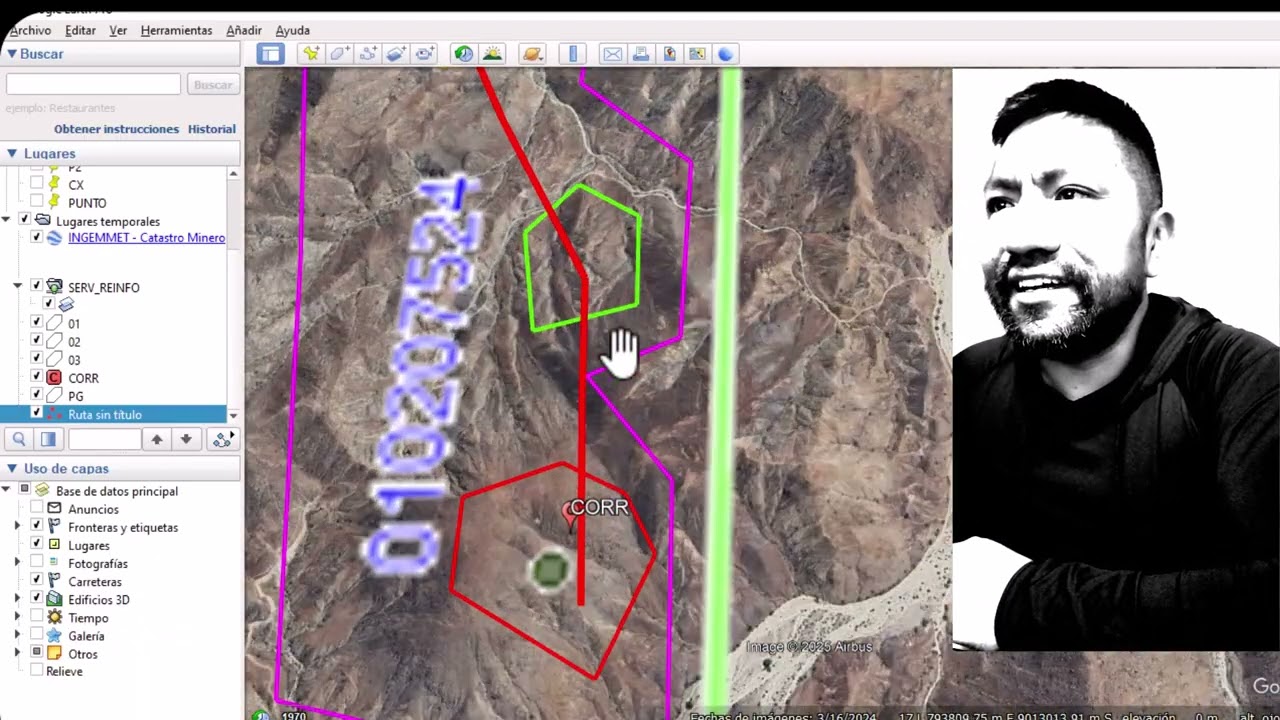The width and height of the screenshot is (1280, 720).
Task: Show historical imagery with clock icon
Action: click(463, 54)
